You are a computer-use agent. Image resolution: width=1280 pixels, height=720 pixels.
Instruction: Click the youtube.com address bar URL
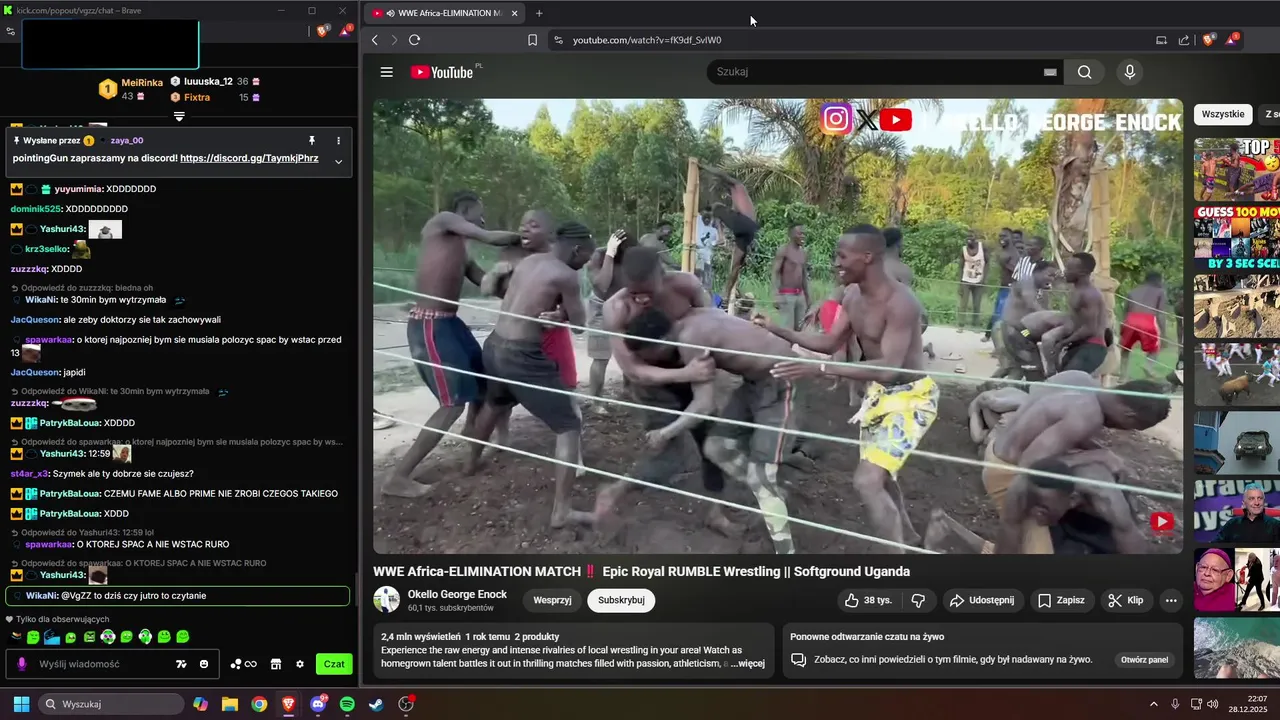pyautogui.click(x=646, y=40)
